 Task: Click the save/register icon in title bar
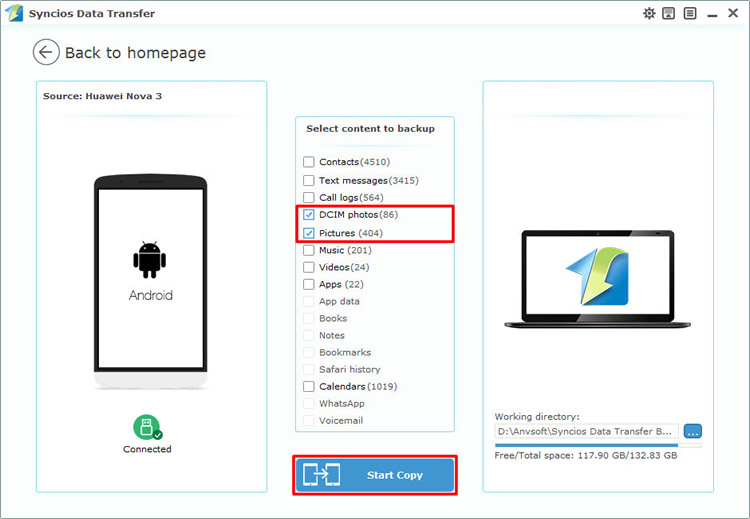[x=669, y=13]
